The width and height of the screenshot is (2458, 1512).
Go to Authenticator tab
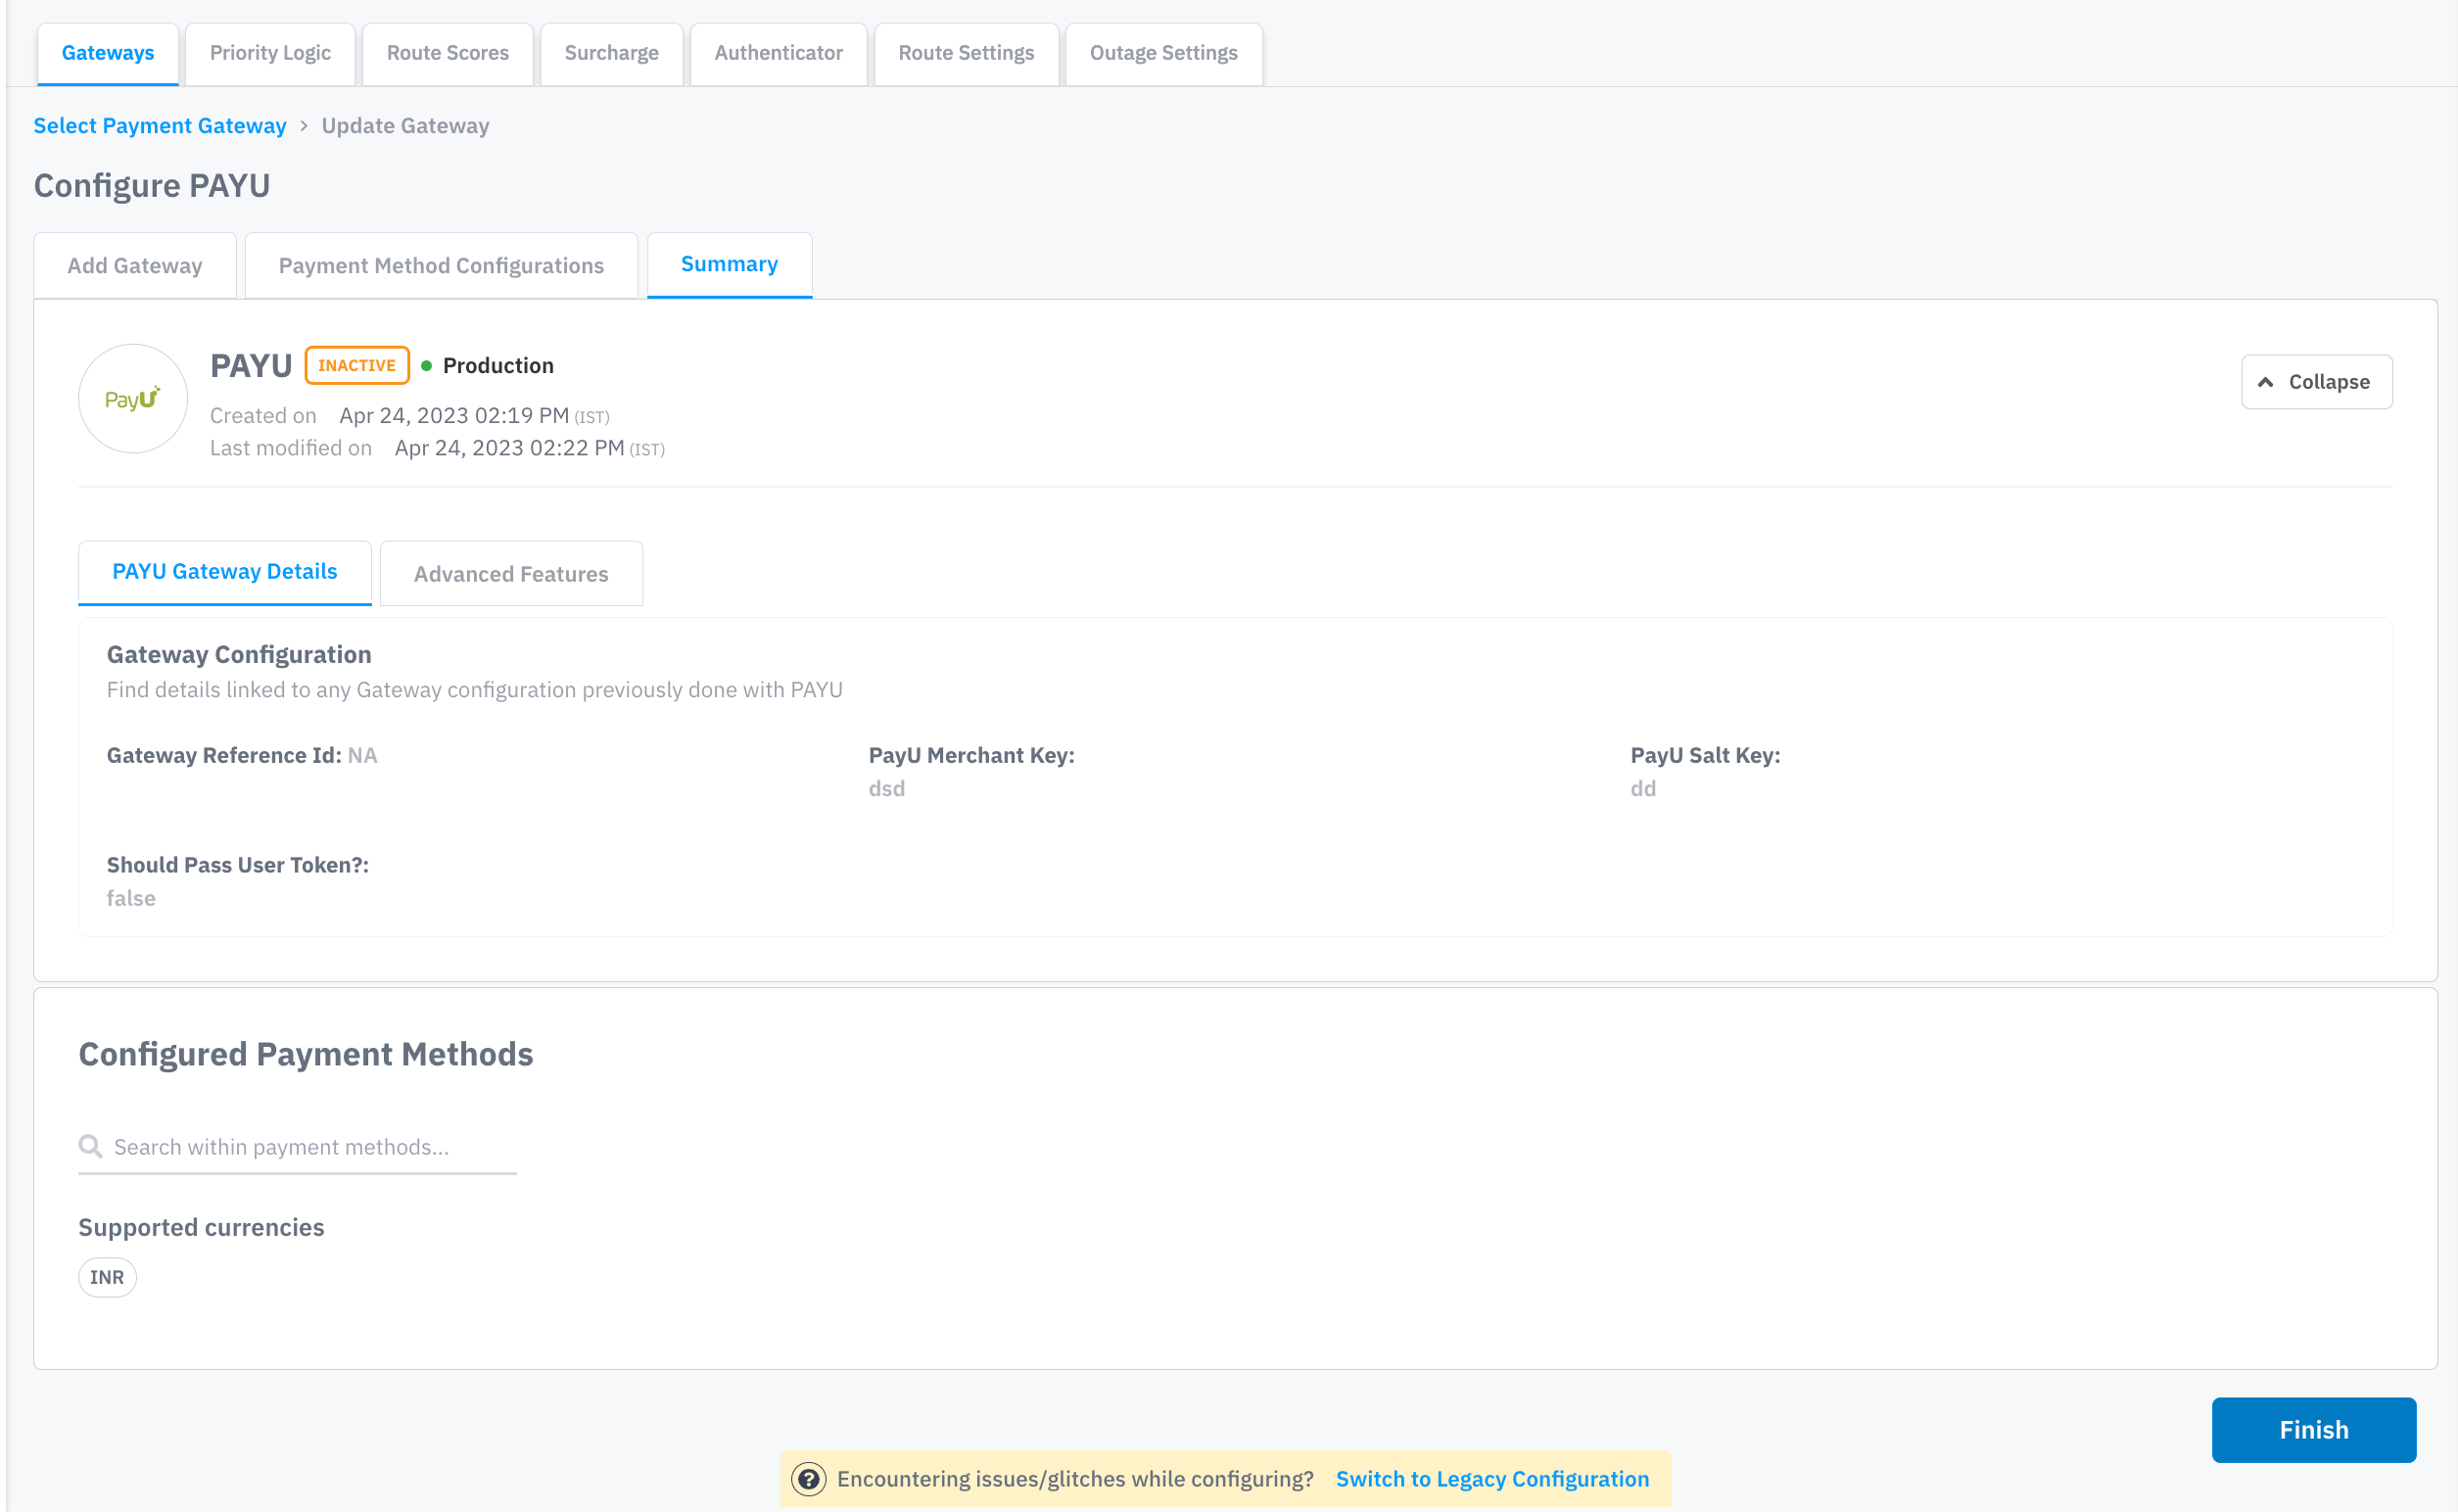click(778, 53)
